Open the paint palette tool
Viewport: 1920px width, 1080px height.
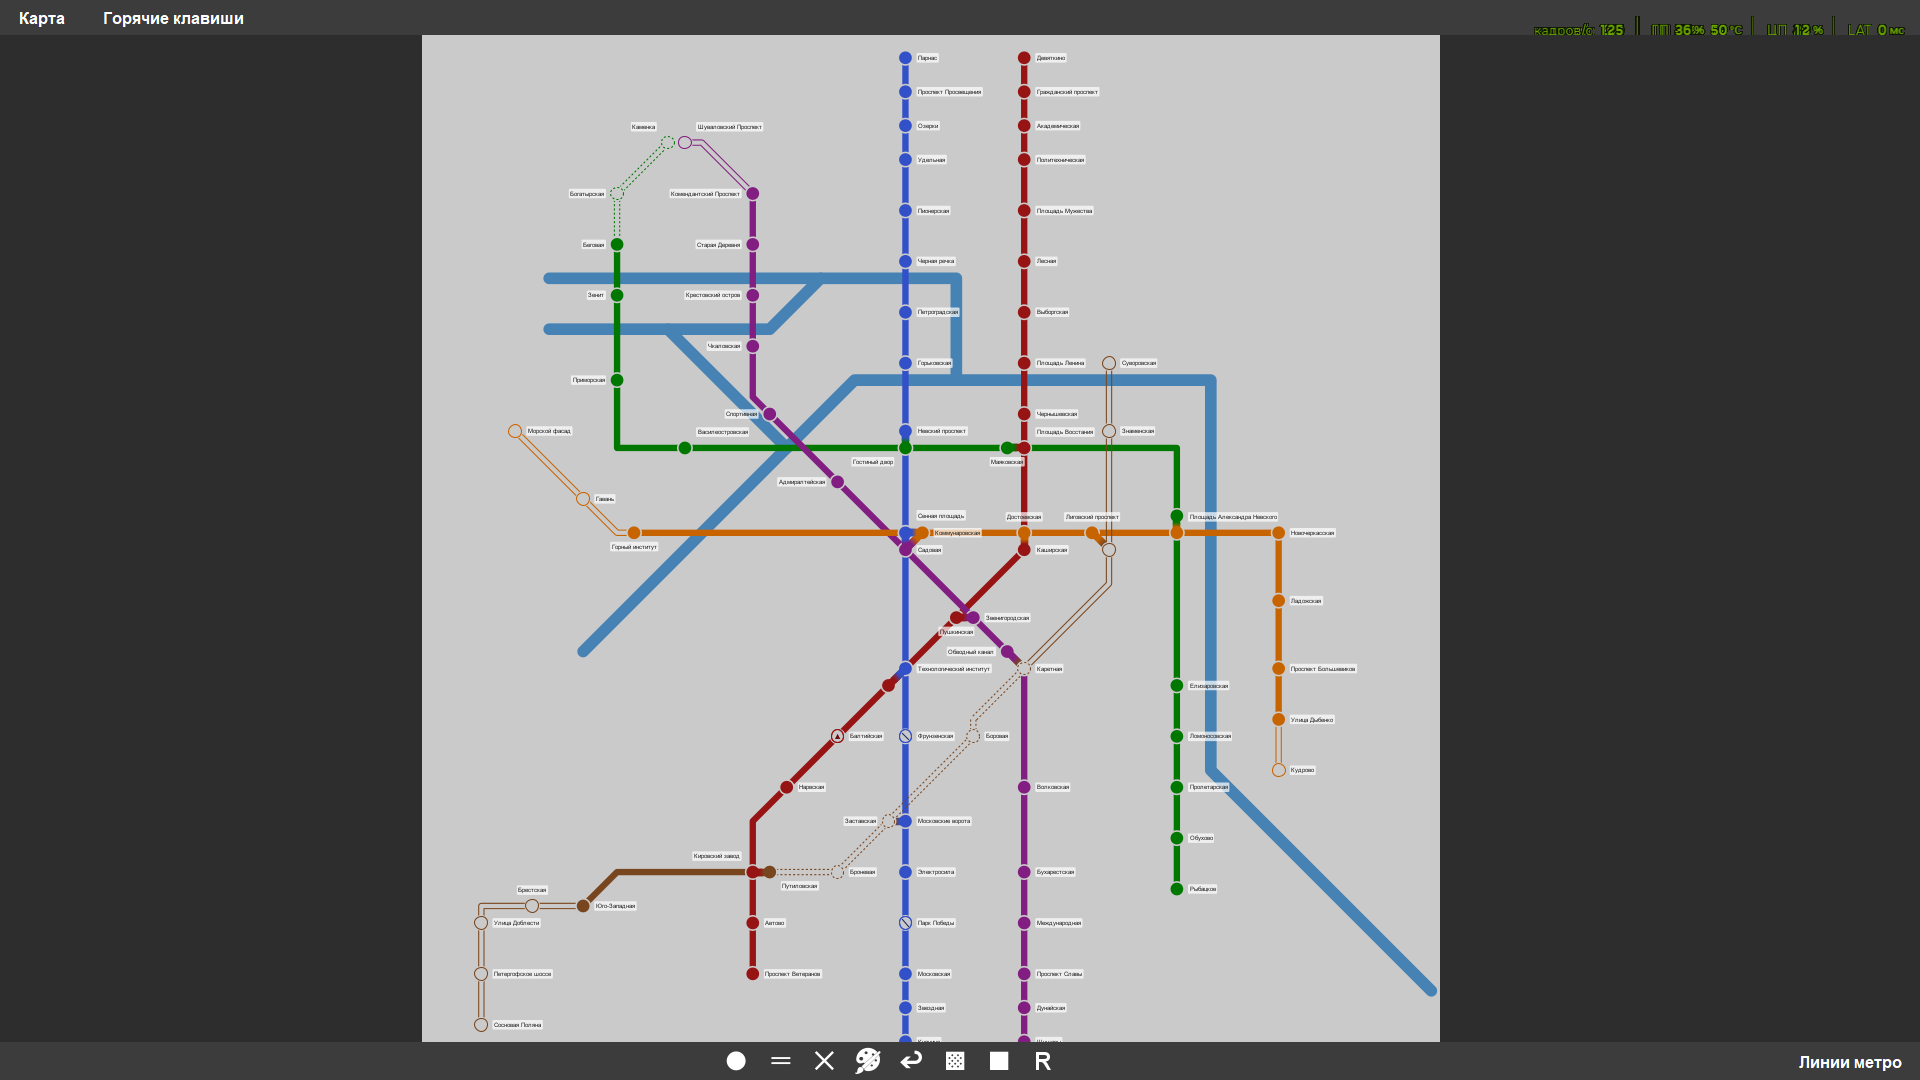[x=867, y=1061]
